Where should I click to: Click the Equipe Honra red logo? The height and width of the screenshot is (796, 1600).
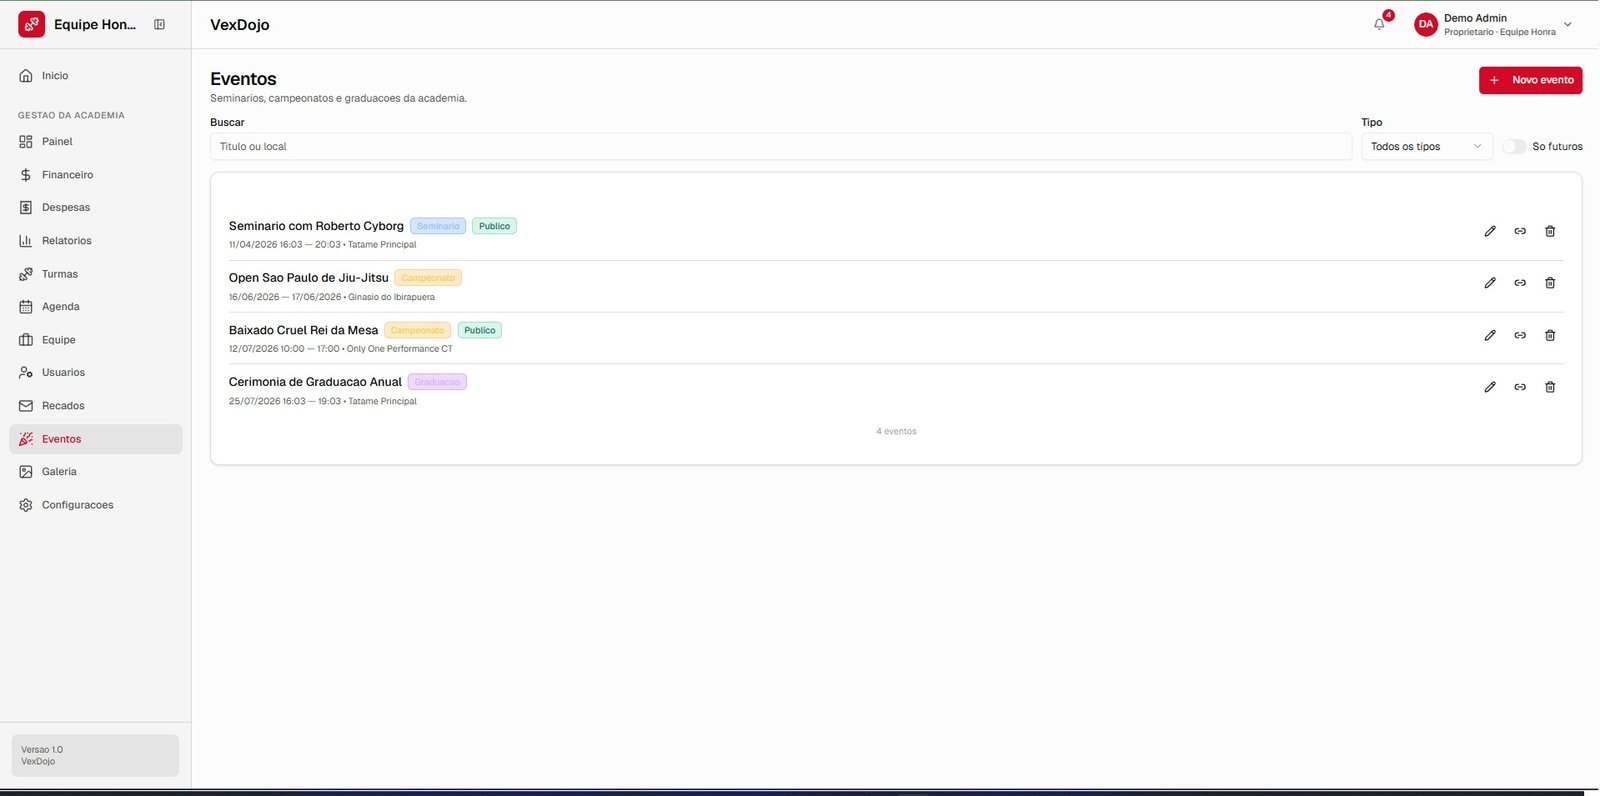(32, 24)
